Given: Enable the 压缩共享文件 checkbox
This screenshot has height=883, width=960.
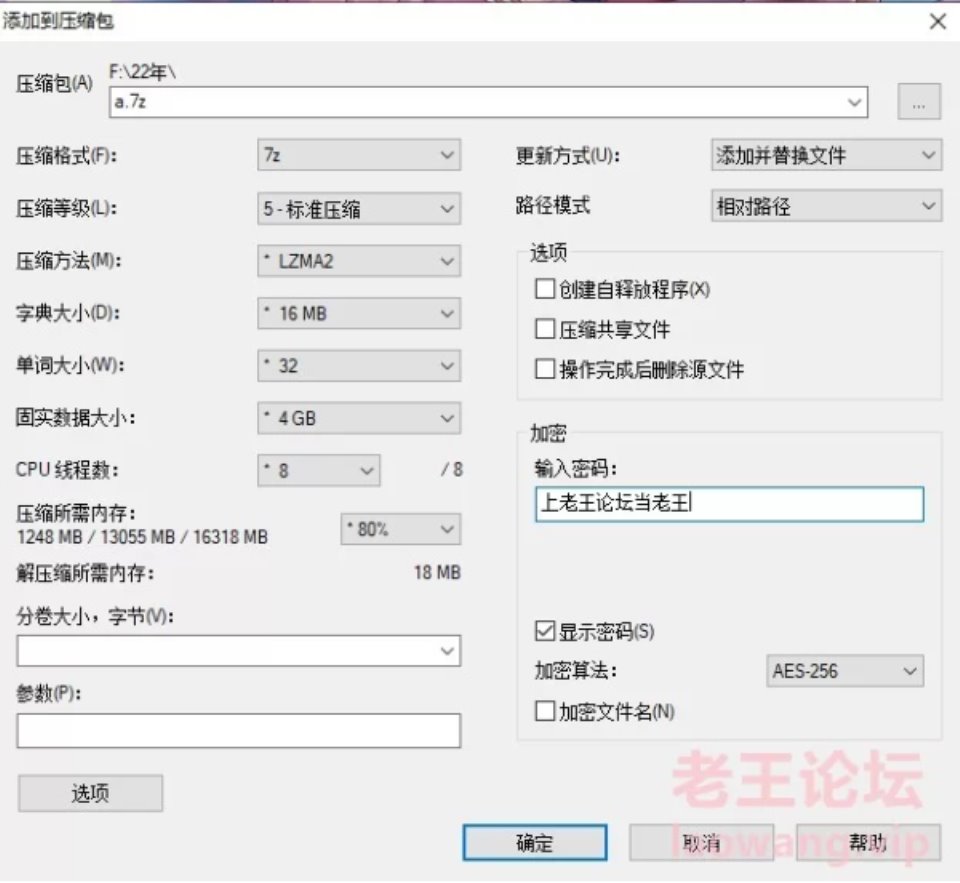Looking at the screenshot, I should point(545,329).
